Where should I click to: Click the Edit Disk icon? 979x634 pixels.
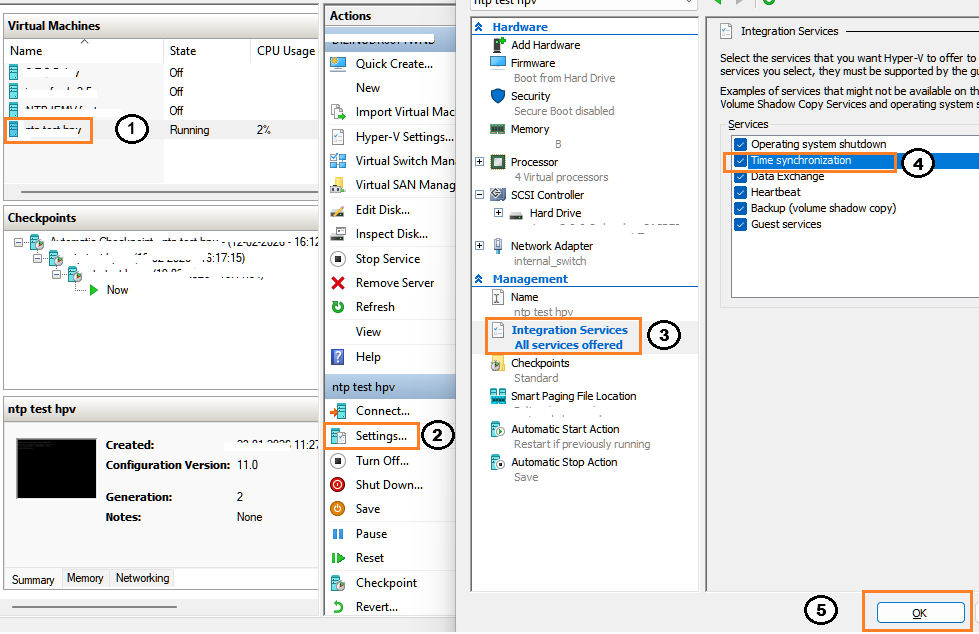tap(338, 210)
